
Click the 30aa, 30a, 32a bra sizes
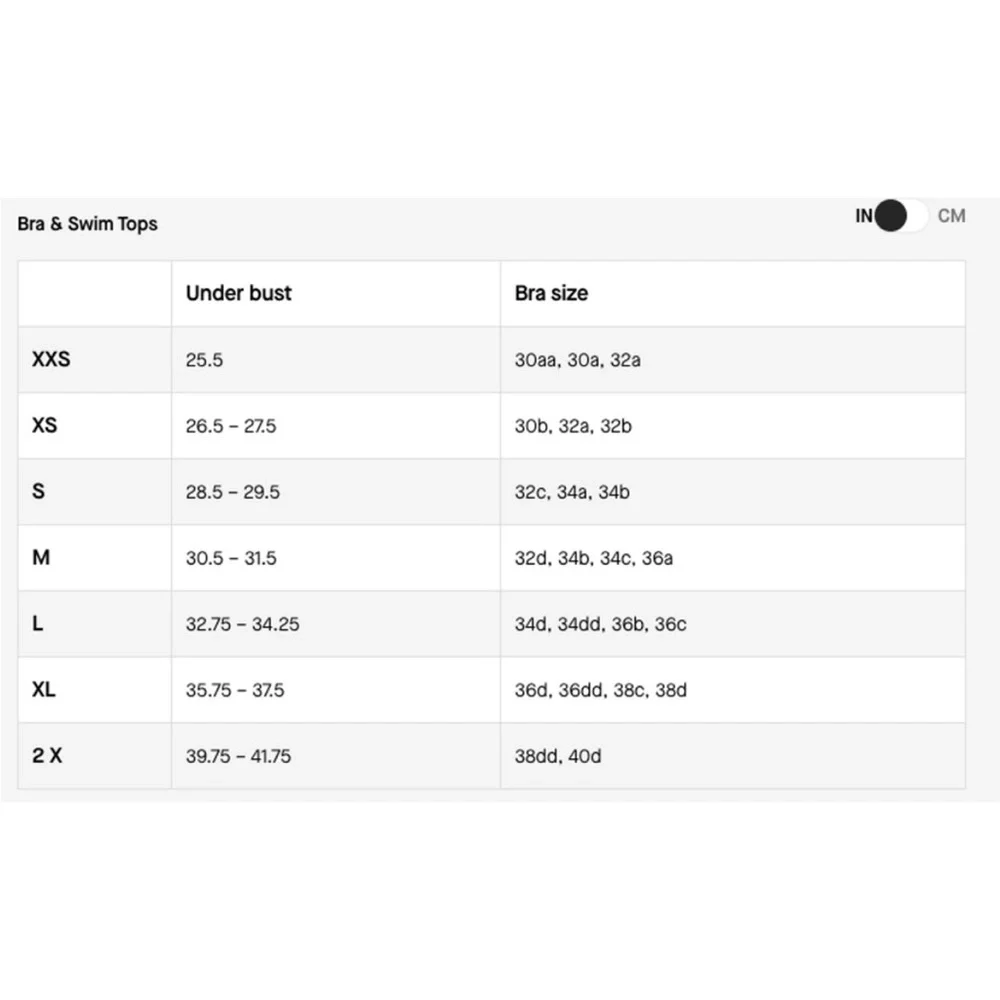pos(577,360)
